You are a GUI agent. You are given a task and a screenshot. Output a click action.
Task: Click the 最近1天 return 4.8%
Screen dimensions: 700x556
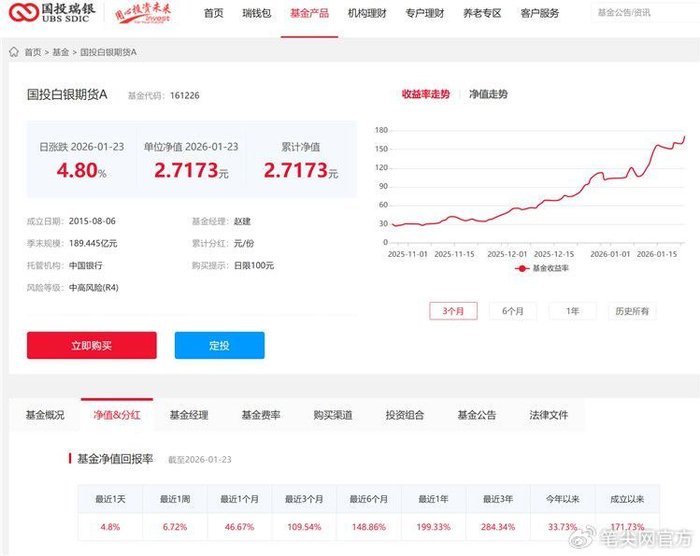pyautogui.click(x=110, y=527)
